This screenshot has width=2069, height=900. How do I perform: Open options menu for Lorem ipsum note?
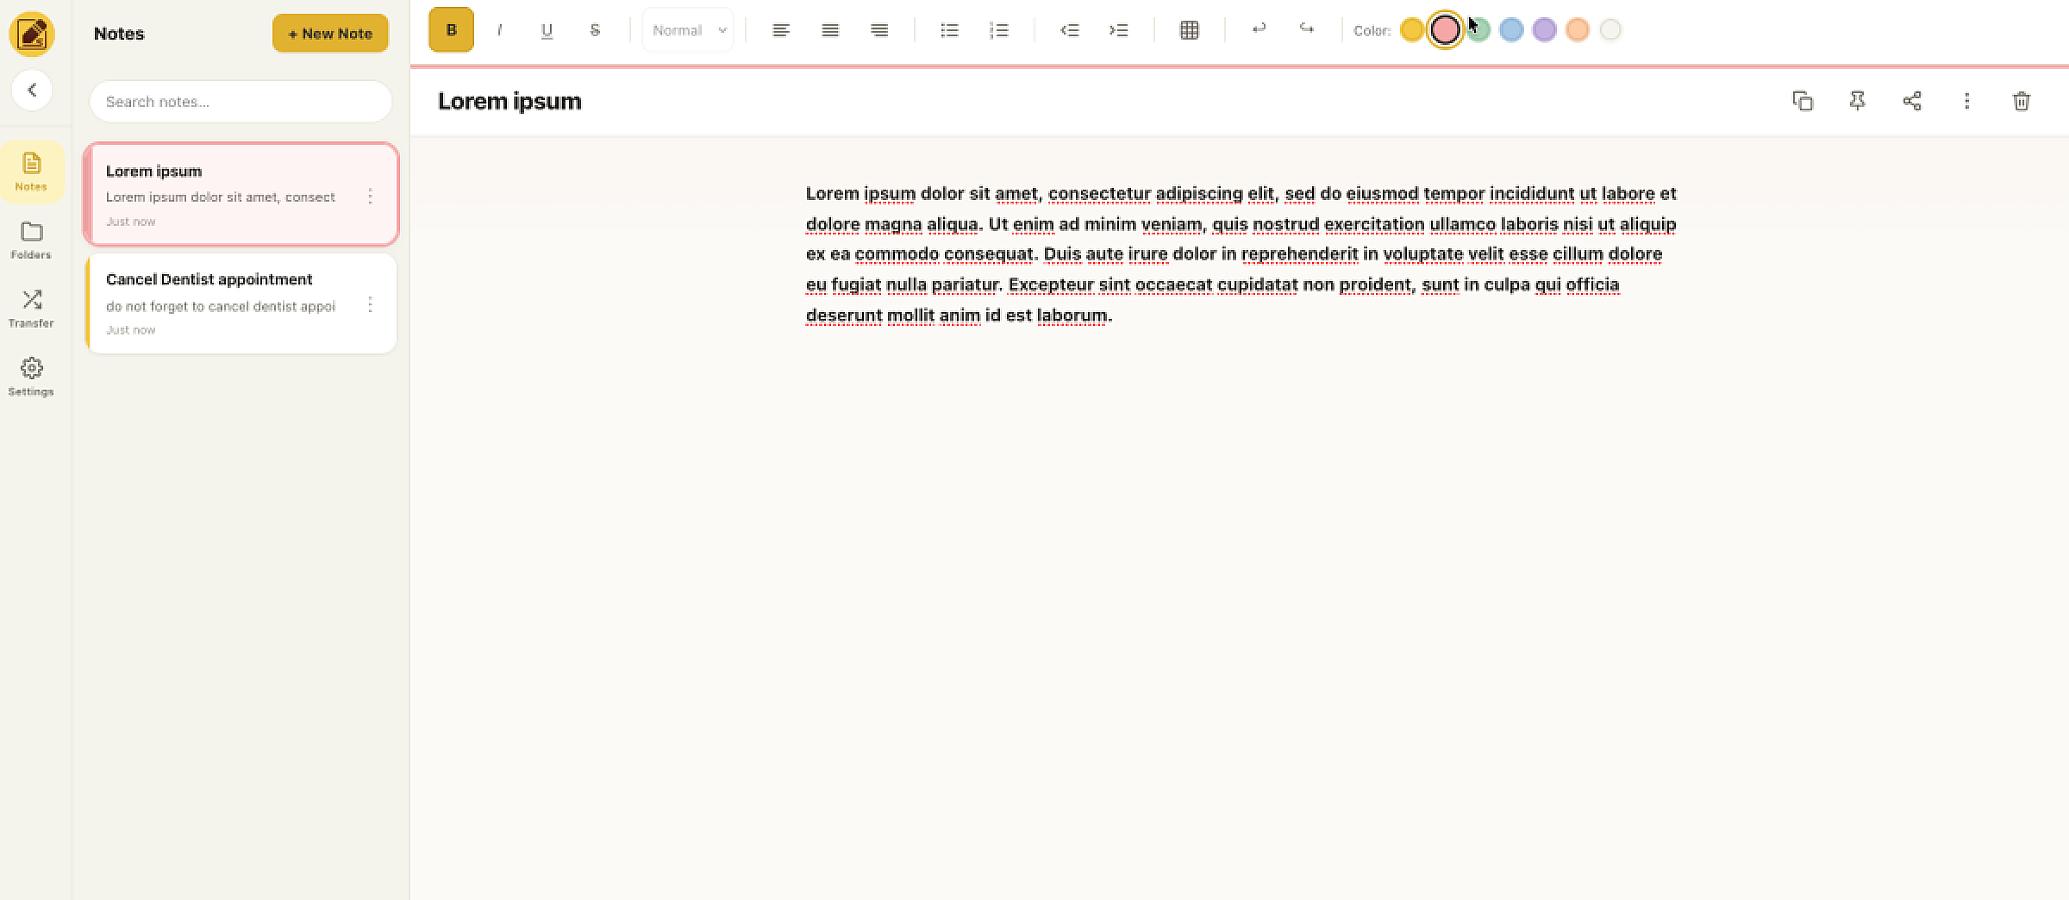(x=370, y=196)
